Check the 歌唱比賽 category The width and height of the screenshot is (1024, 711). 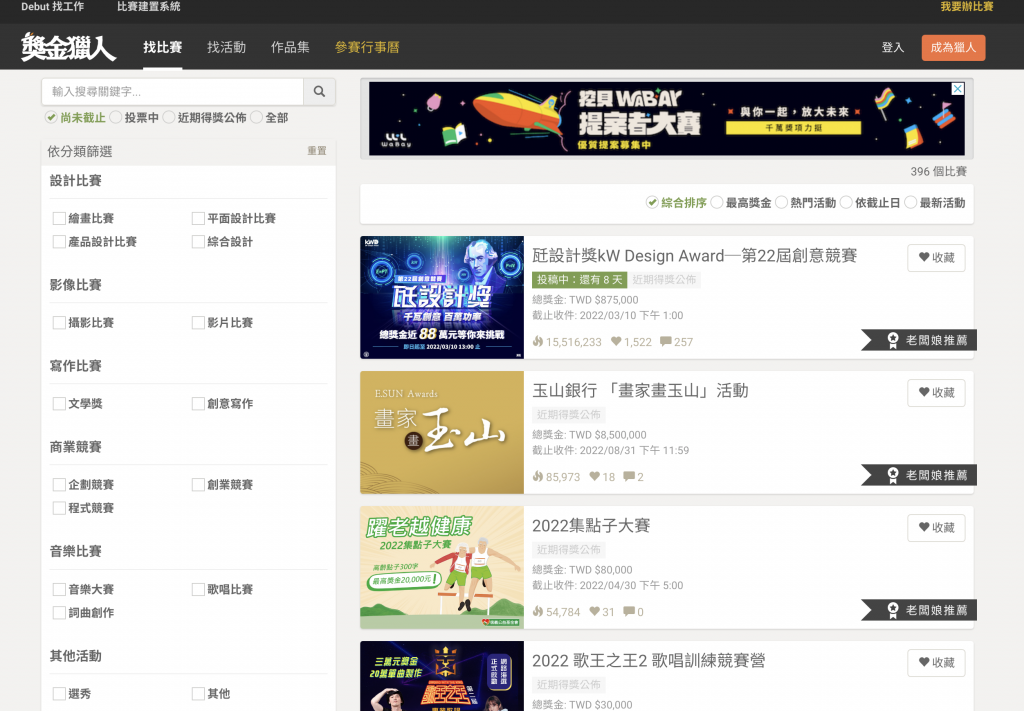point(199,589)
